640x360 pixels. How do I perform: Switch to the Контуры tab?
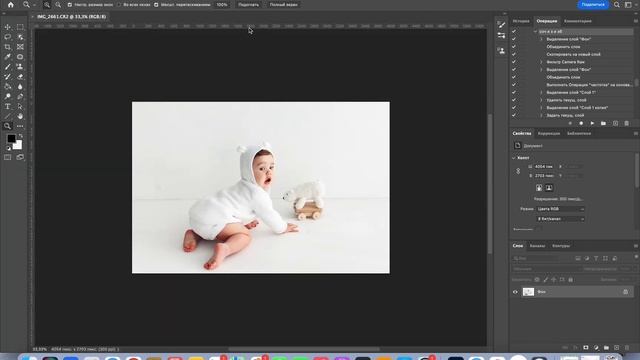coord(561,246)
